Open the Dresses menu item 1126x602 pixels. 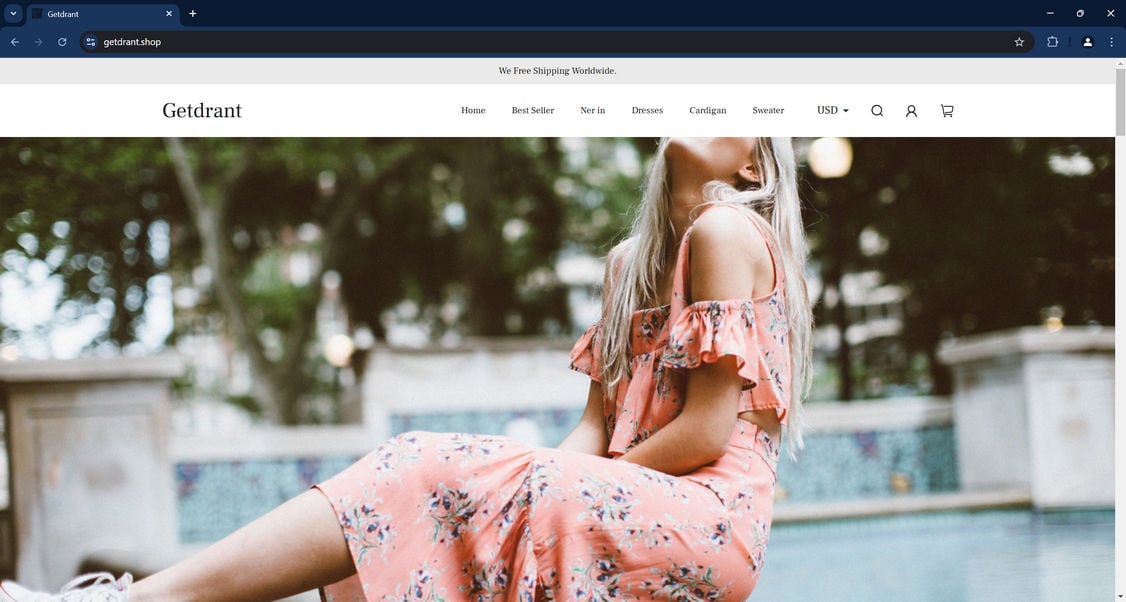[x=647, y=111]
